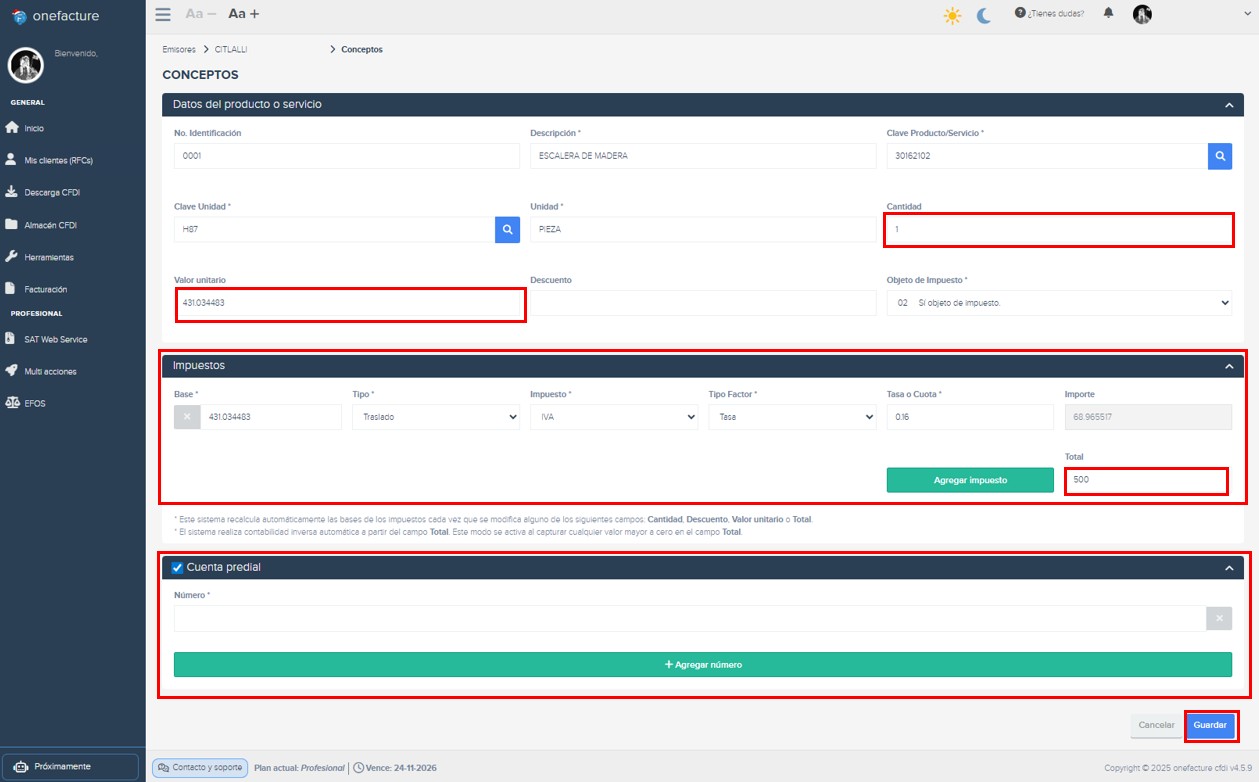This screenshot has width=1259, height=782.
Task: Search Clave Producto/Servicio with the magnifier
Action: click(1220, 156)
